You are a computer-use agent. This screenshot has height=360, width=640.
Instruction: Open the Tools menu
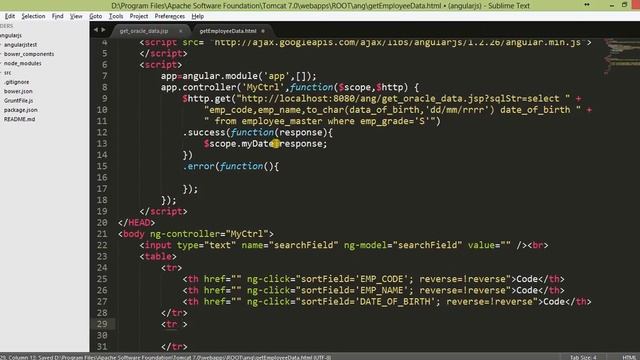(x=116, y=16)
